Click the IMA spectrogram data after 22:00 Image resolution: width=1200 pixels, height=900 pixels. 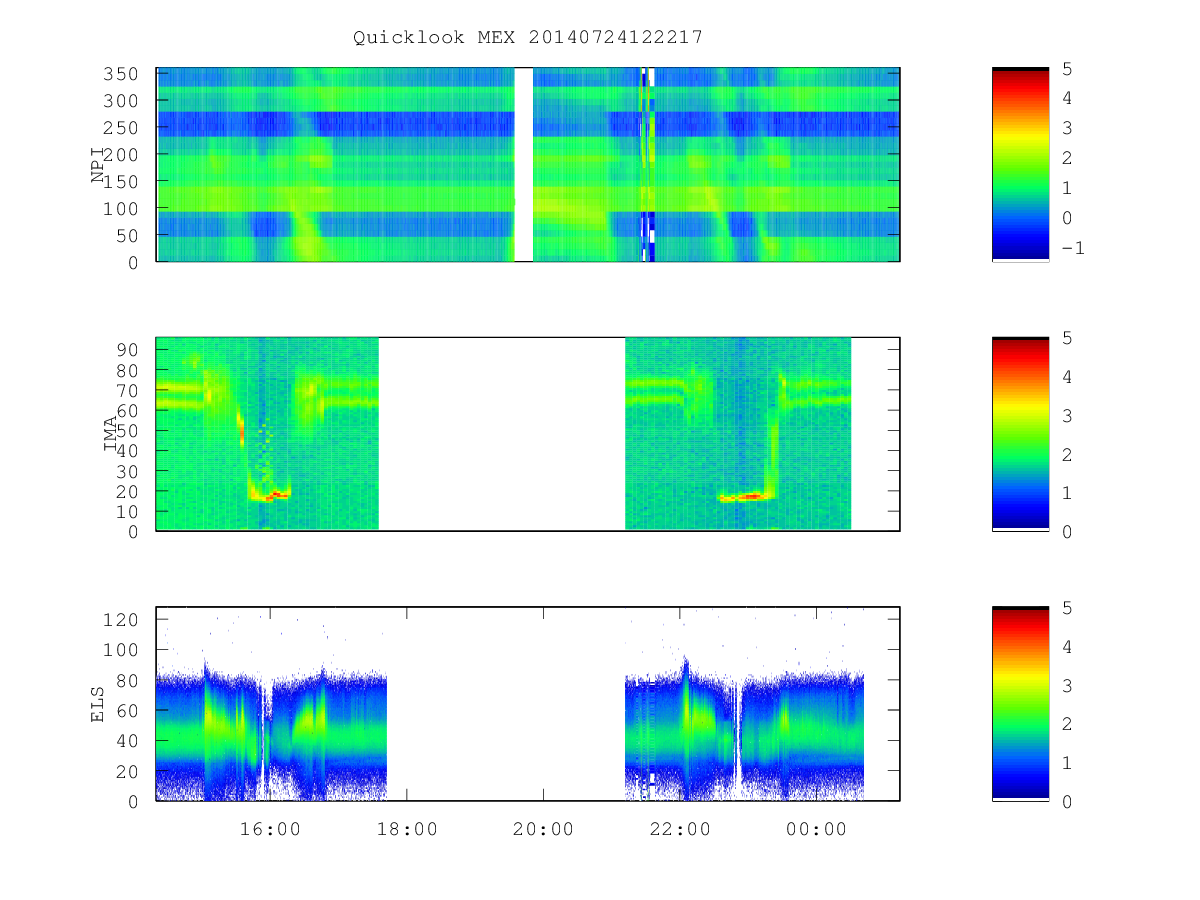tap(738, 434)
